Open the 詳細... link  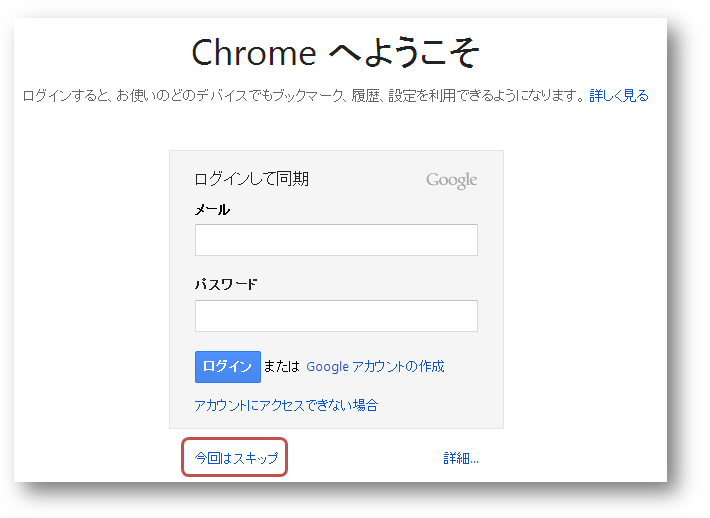(461, 458)
